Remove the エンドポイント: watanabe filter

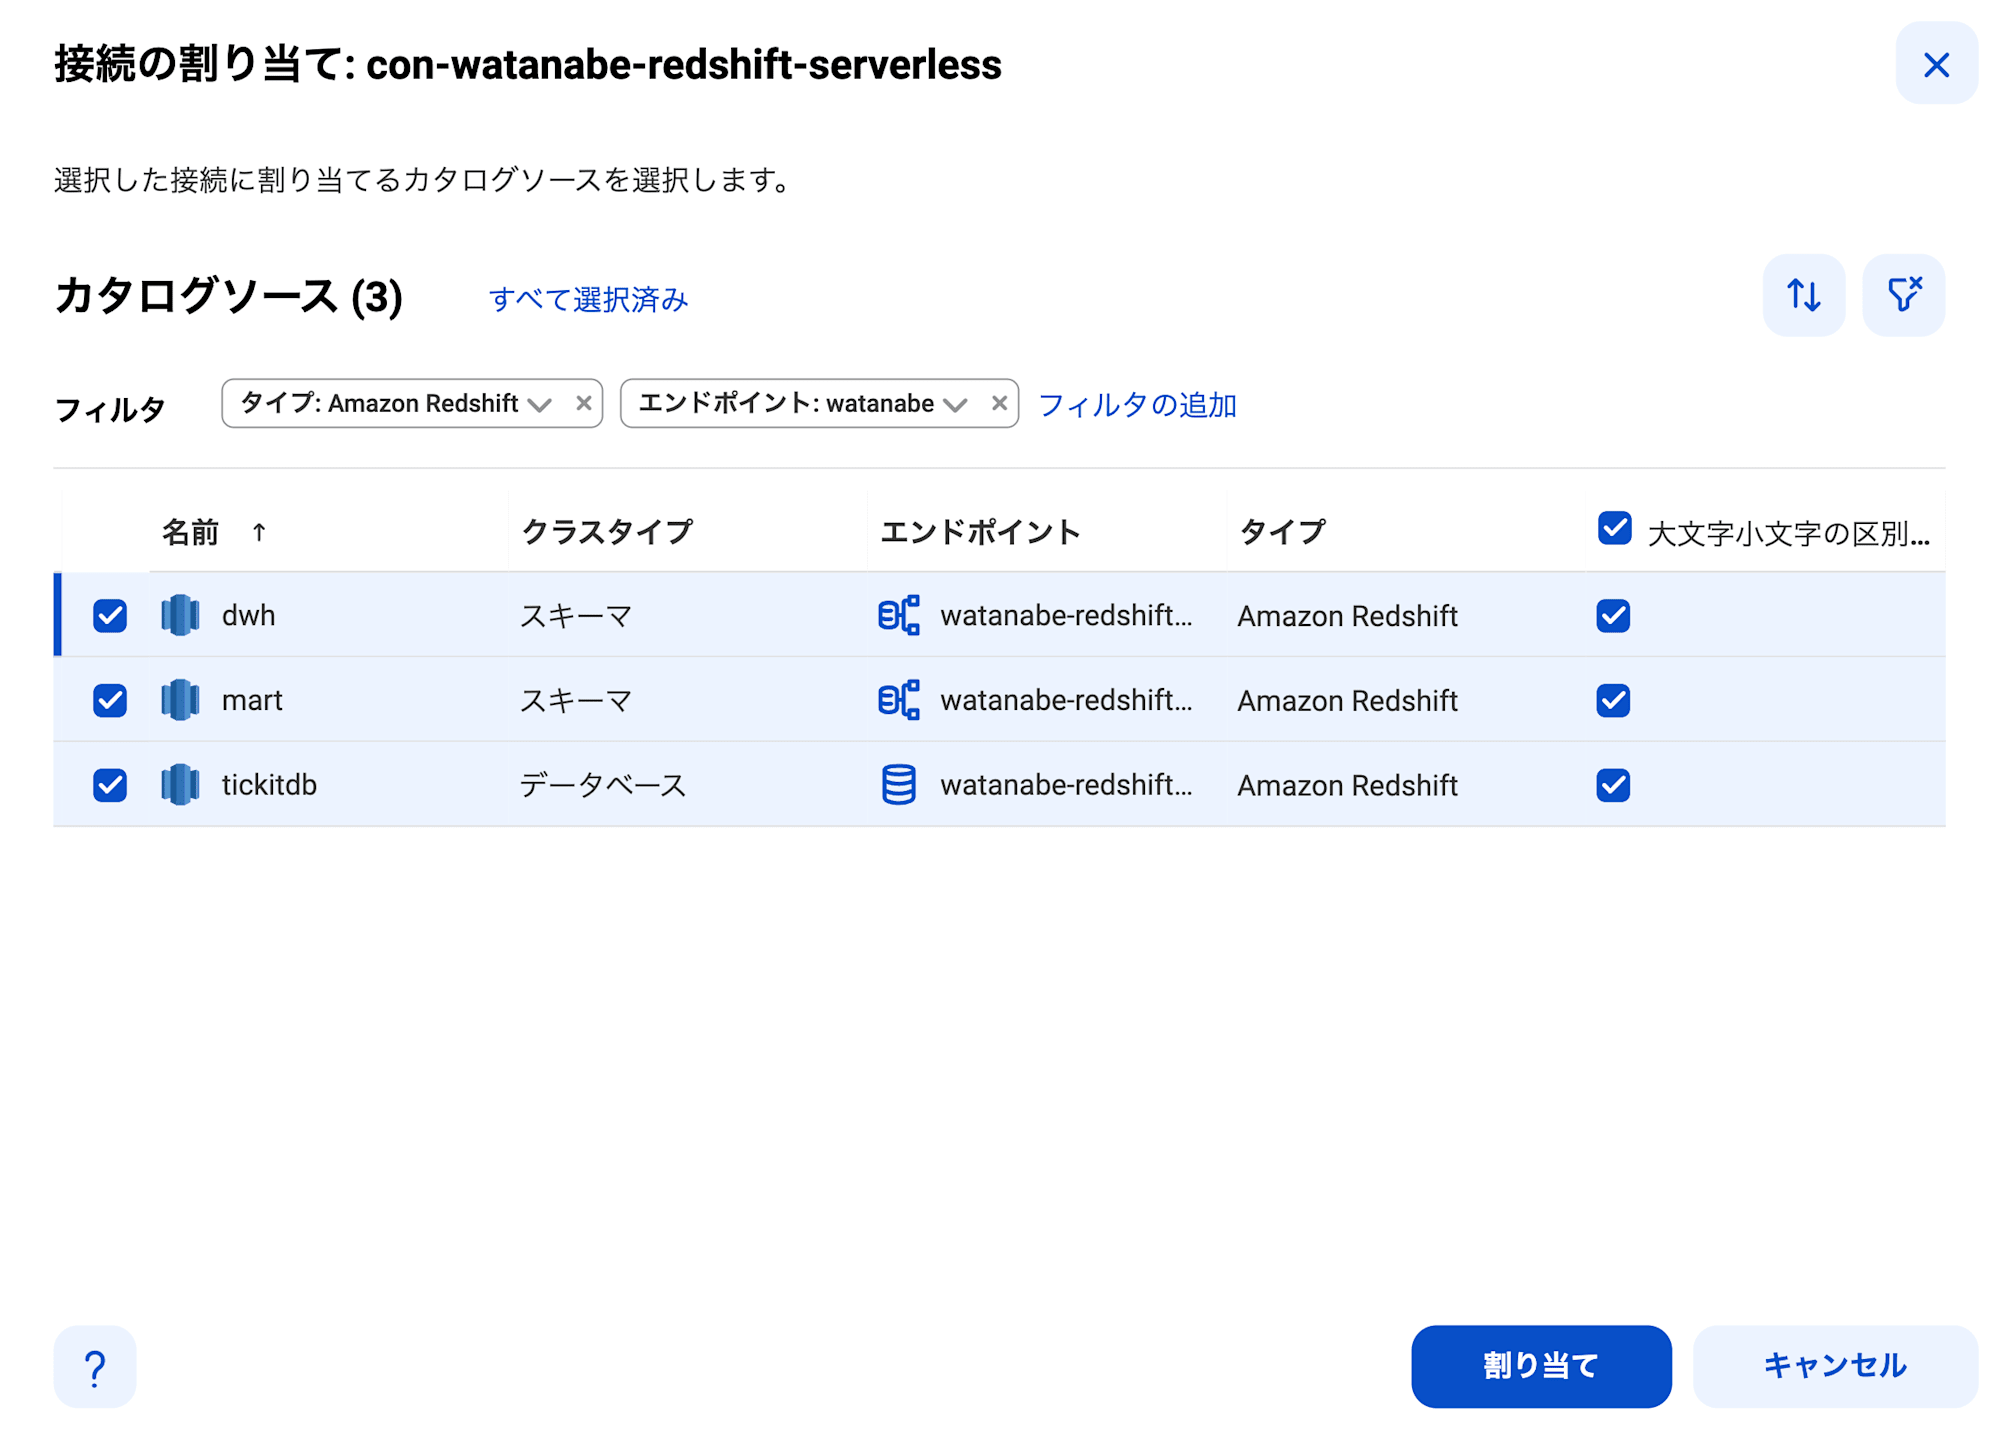(998, 403)
